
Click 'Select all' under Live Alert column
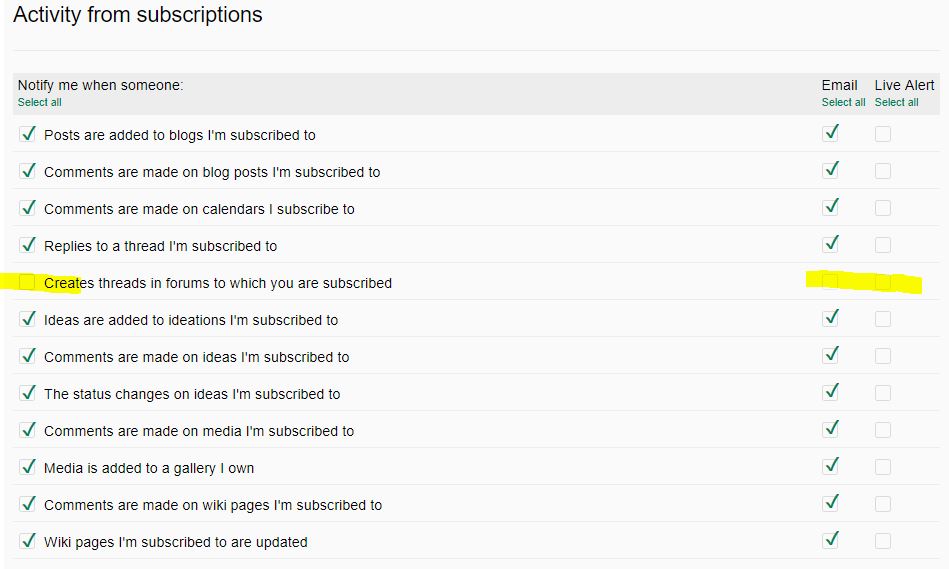pos(896,102)
